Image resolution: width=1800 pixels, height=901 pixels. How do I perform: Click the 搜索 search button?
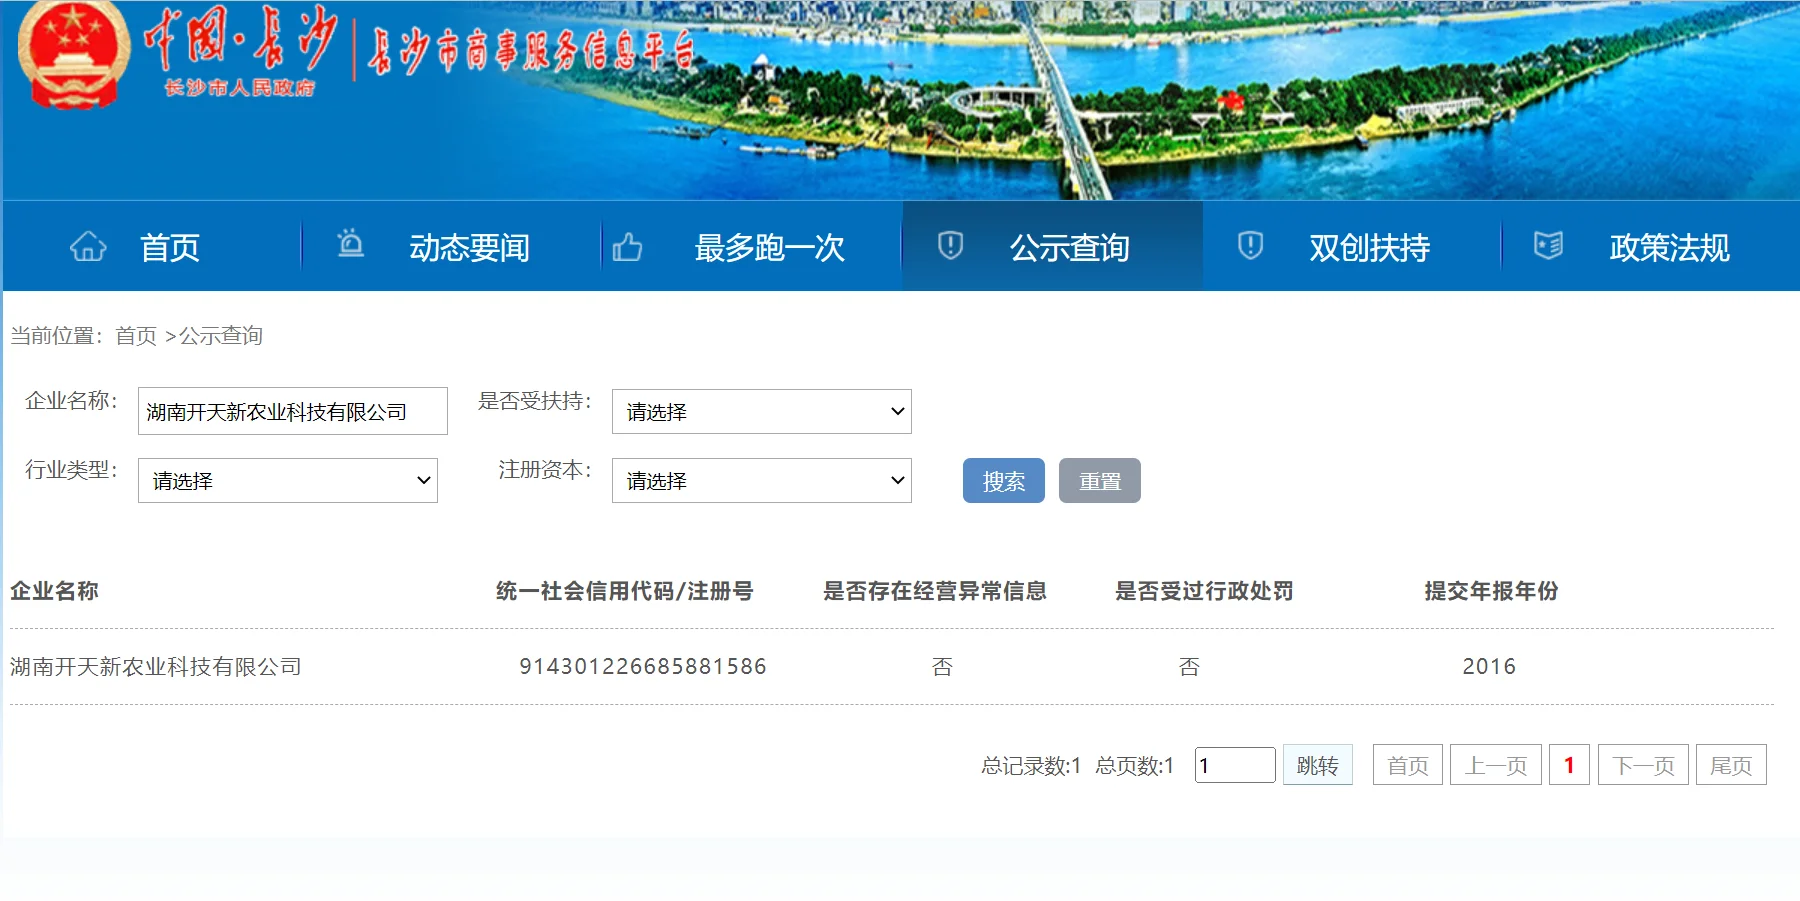1003,481
